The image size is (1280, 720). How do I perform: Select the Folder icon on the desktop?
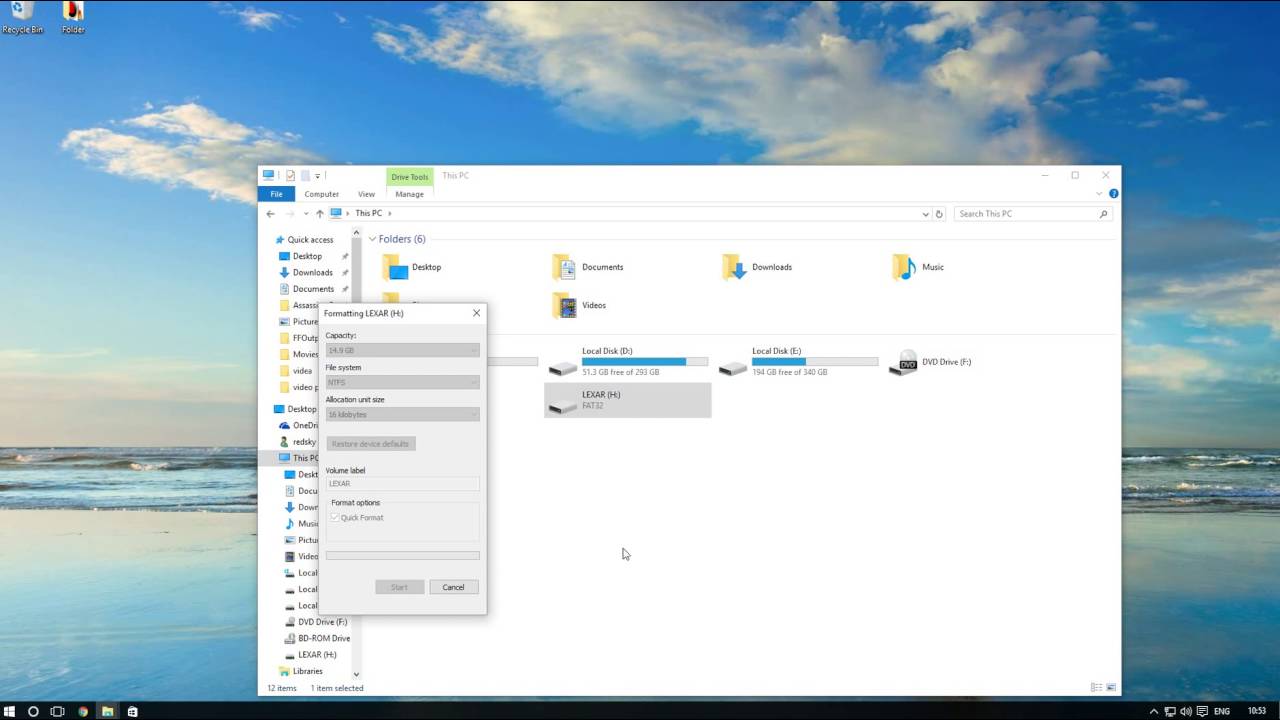[x=73, y=17]
